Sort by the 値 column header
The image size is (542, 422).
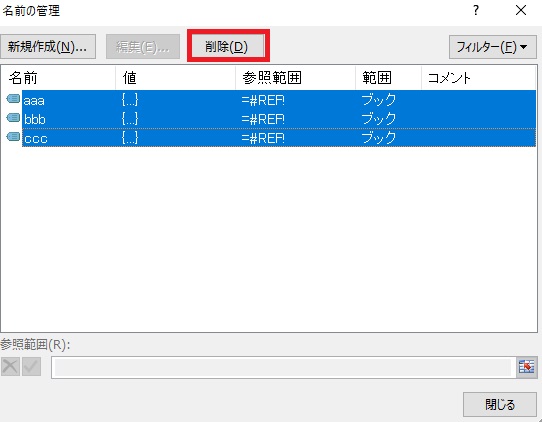[x=176, y=78]
